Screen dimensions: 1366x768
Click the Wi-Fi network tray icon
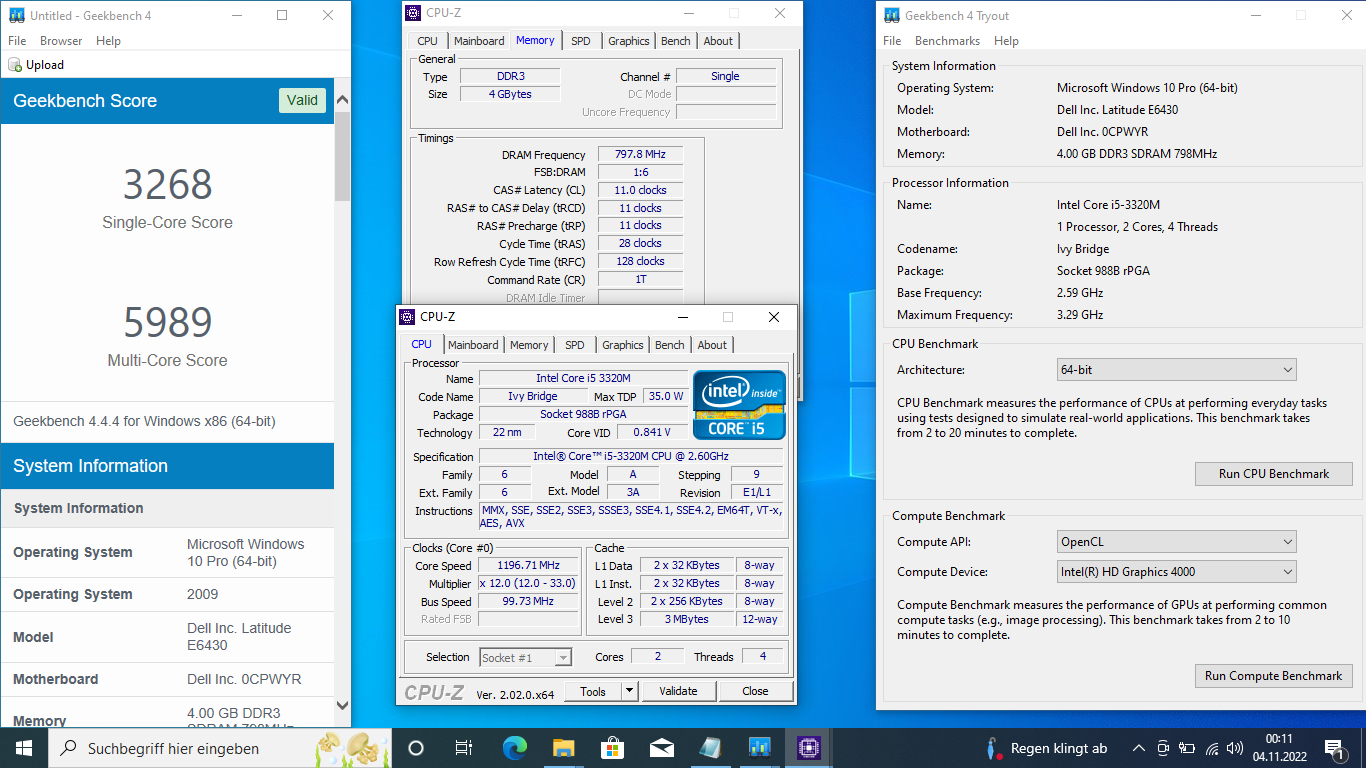[x=1212, y=748]
